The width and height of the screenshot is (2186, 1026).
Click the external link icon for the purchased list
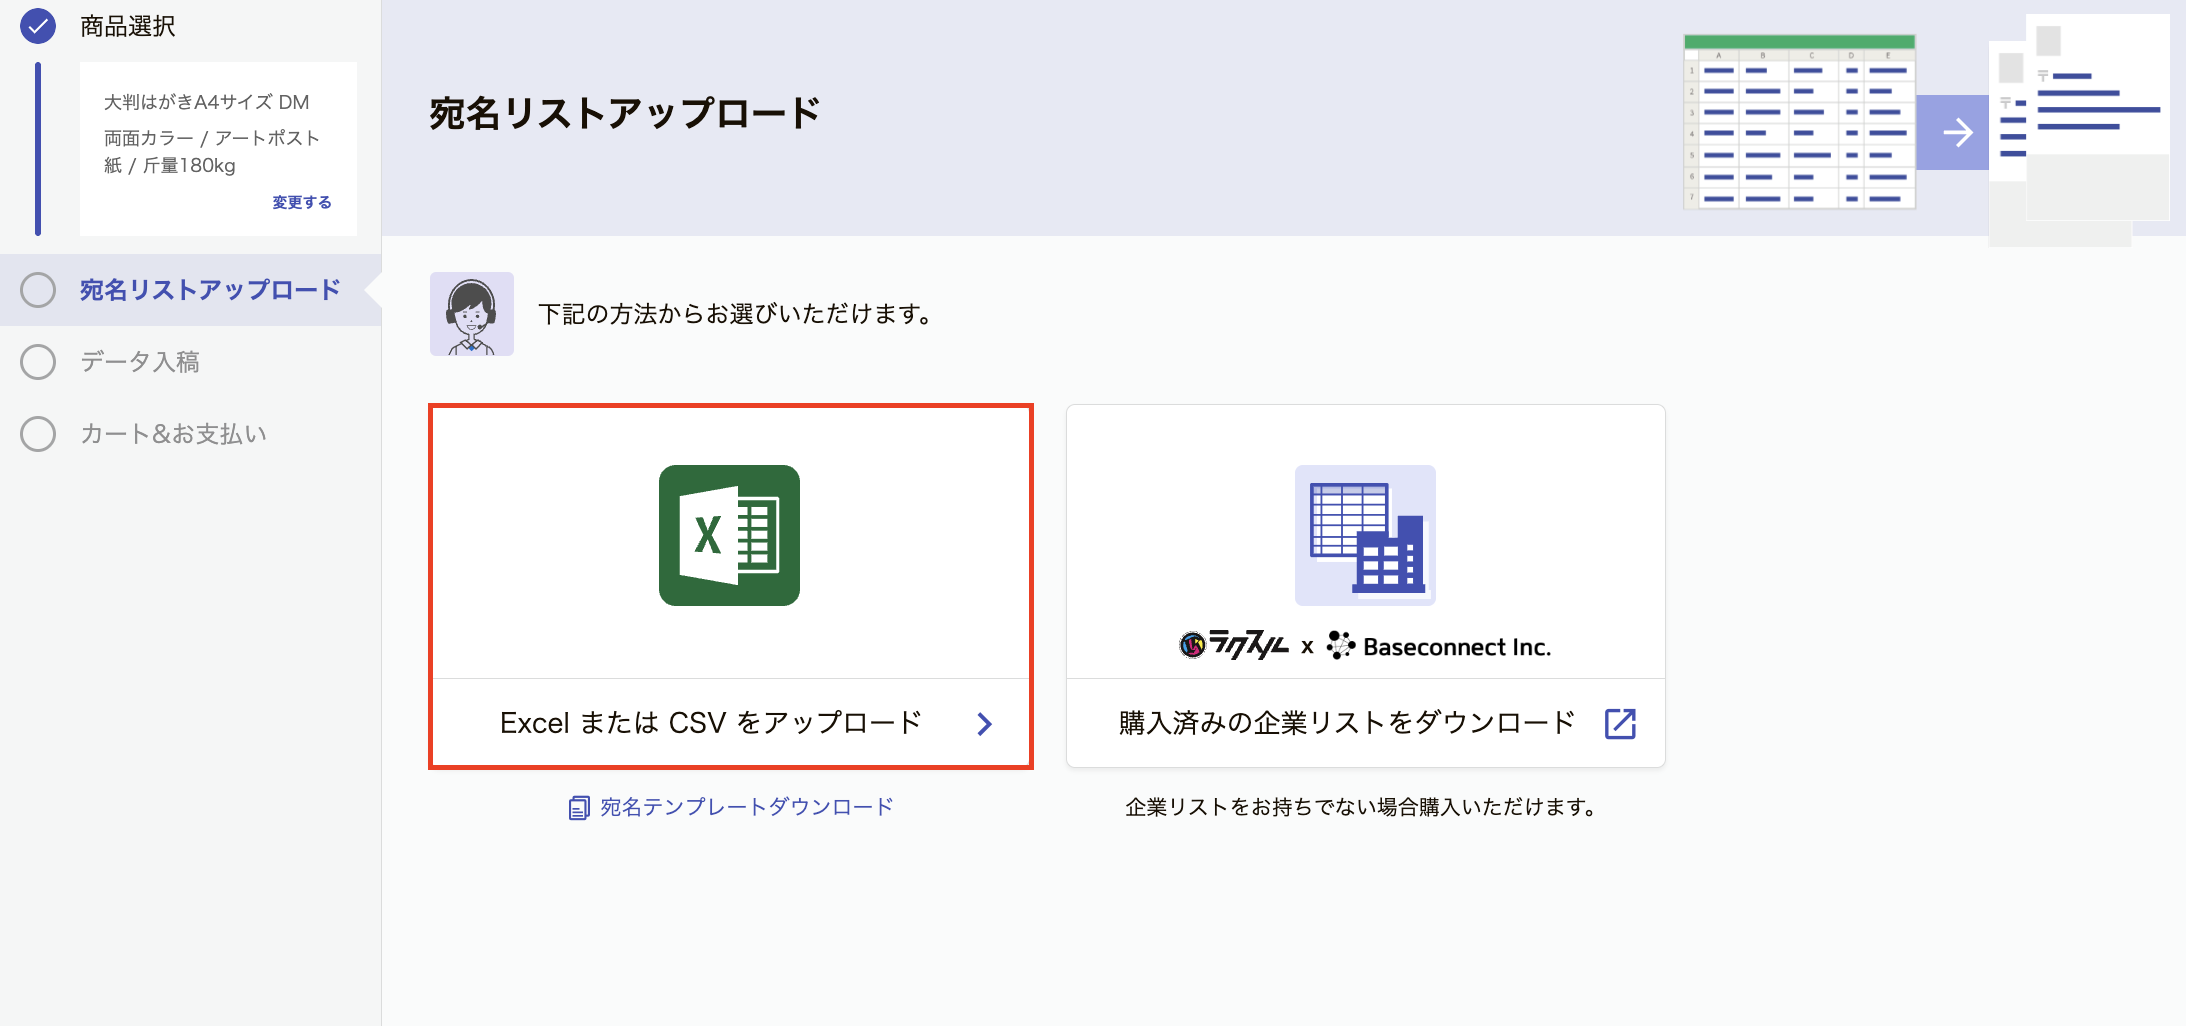pos(1620,723)
